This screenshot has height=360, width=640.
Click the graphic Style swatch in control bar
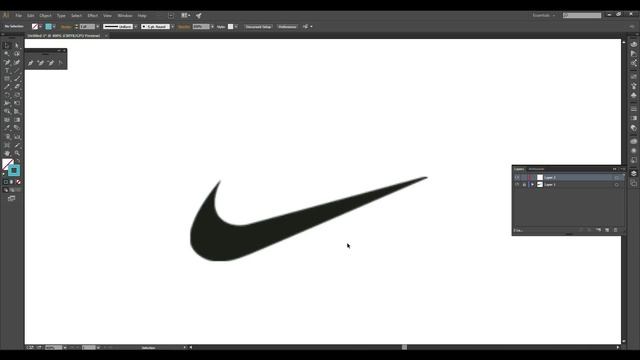231,27
